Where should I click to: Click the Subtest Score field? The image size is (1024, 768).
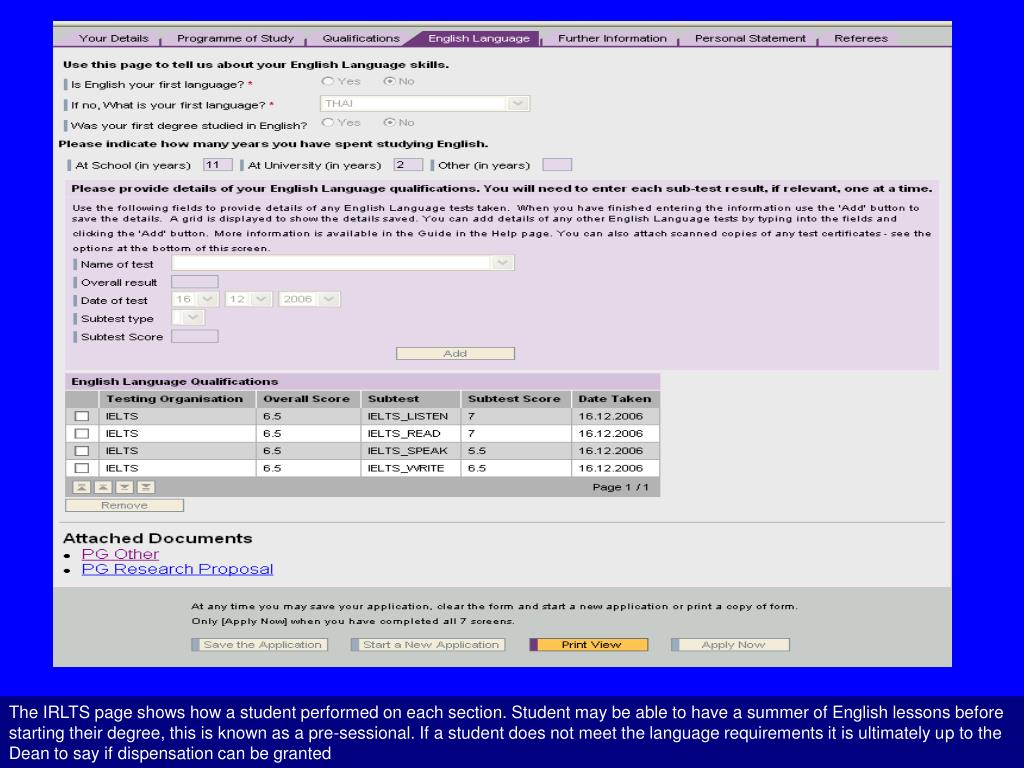[x=195, y=336]
